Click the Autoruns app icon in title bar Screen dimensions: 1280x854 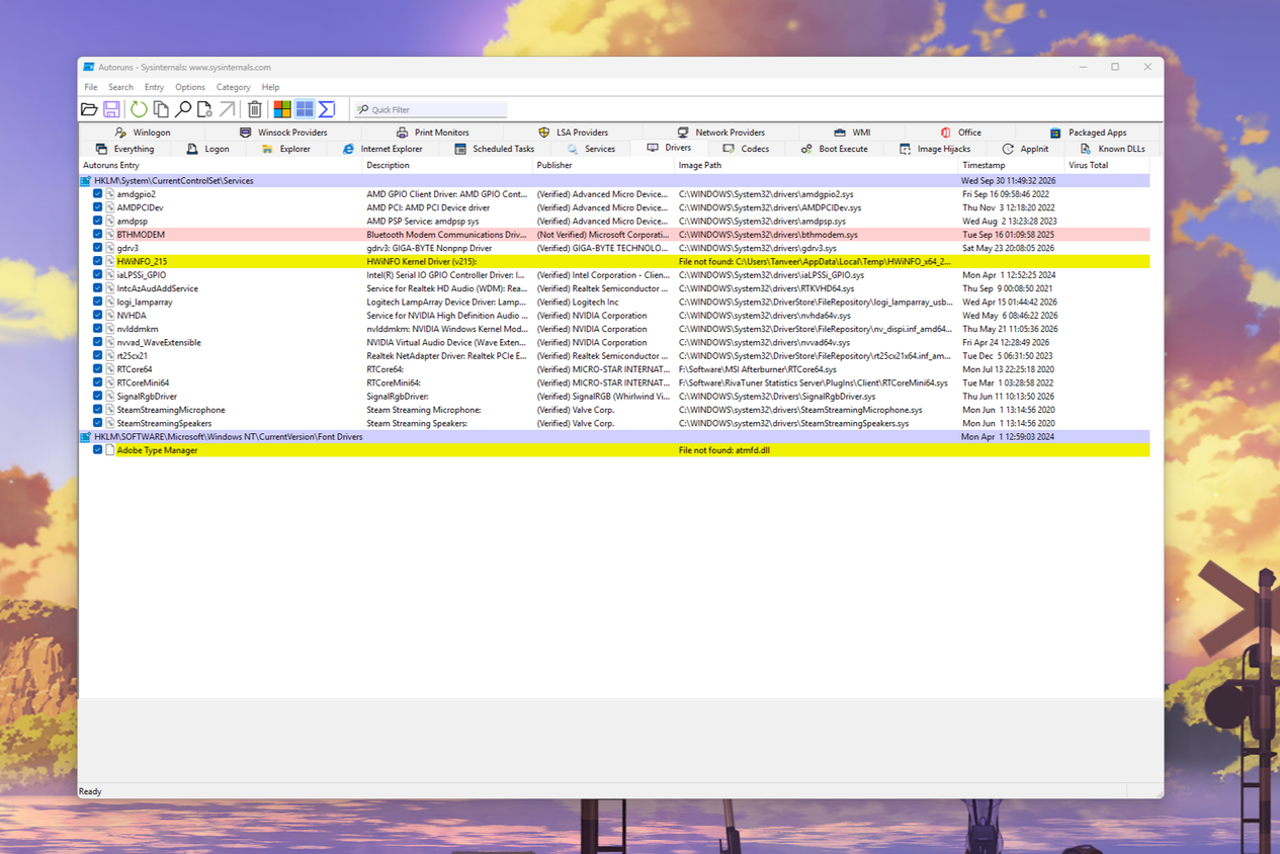pyautogui.click(x=89, y=67)
